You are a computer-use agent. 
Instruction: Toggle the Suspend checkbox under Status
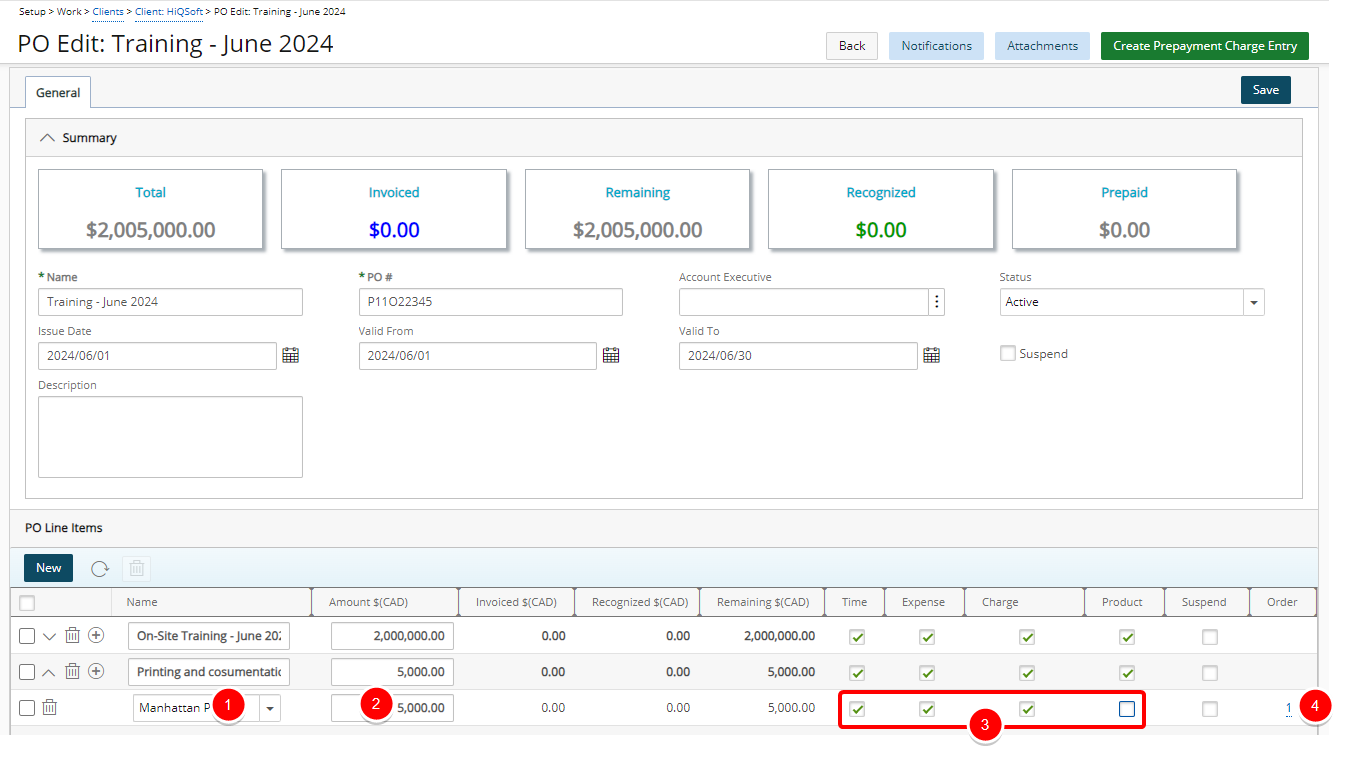[1008, 353]
